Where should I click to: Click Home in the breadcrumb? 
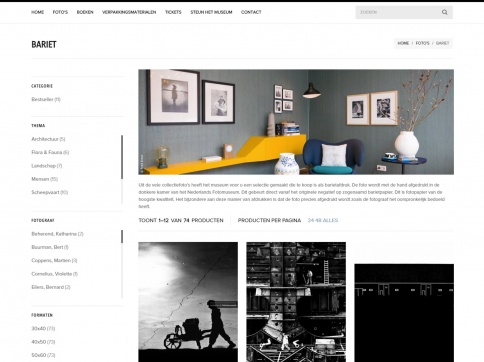pos(403,43)
